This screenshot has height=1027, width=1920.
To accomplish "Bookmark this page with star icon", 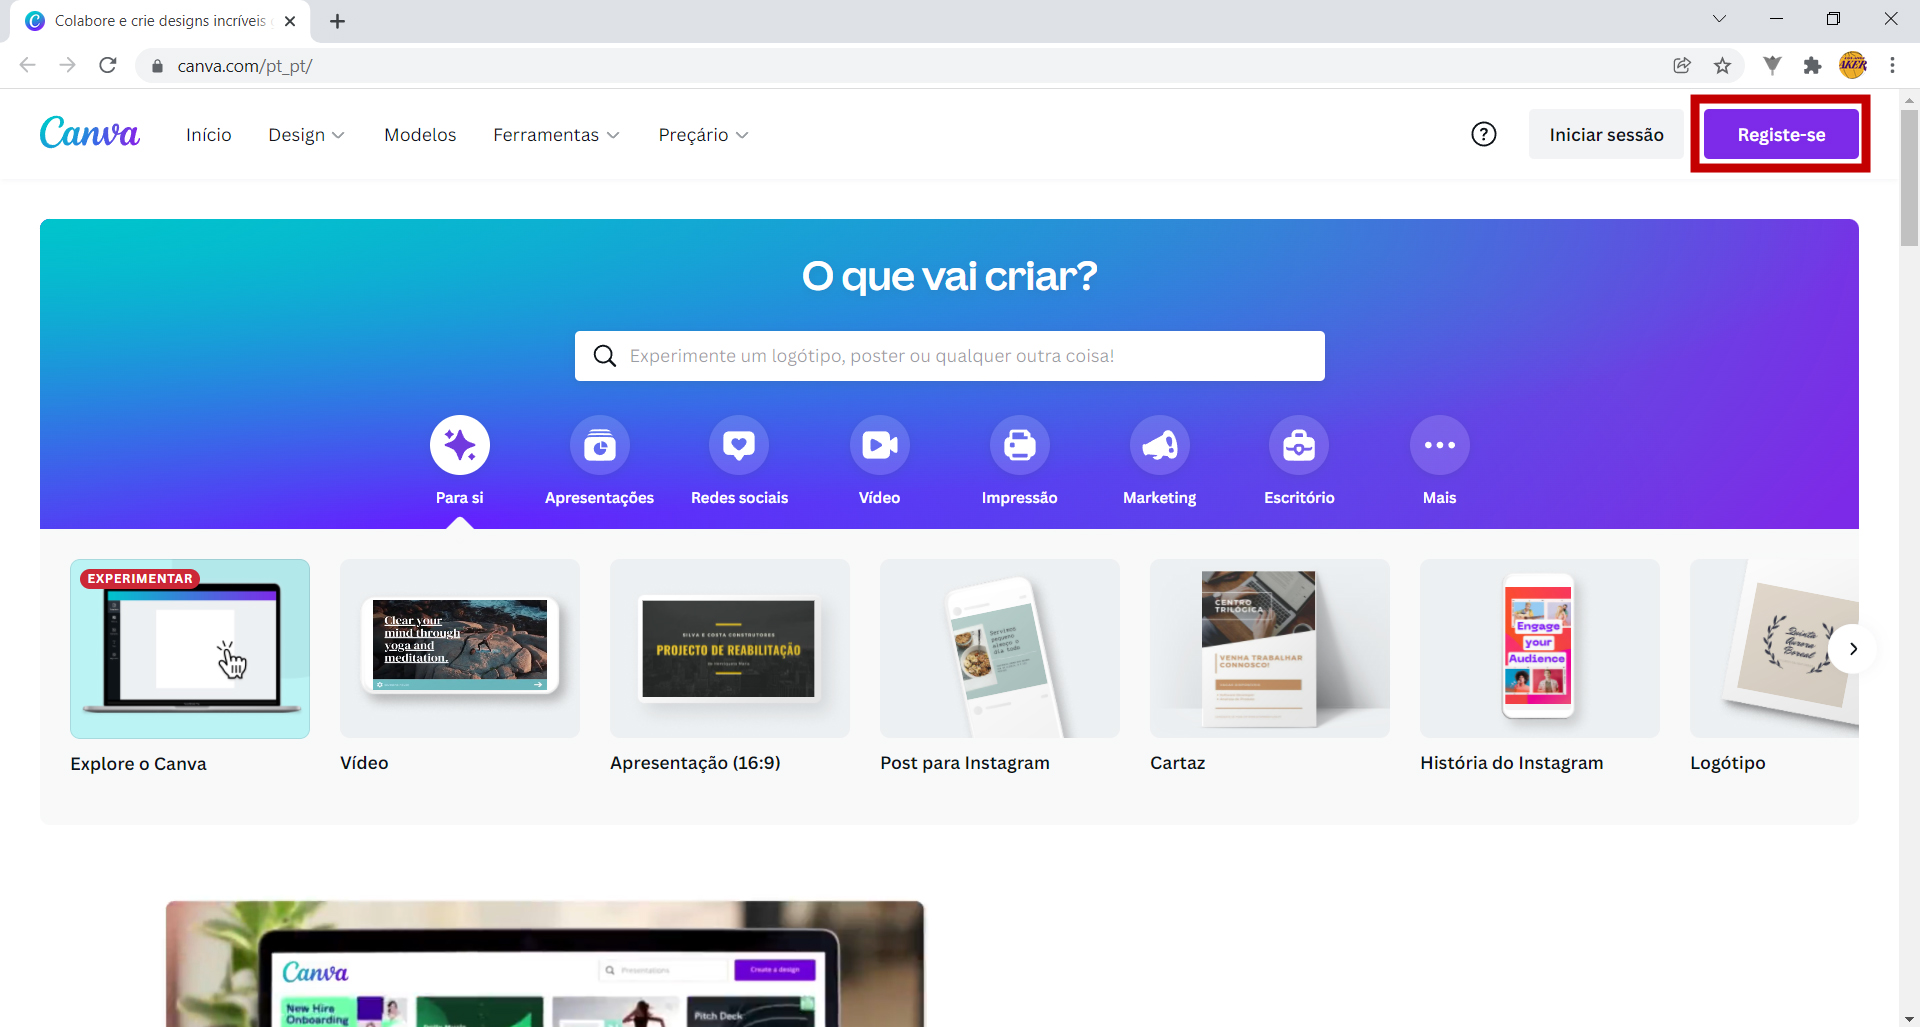I will (x=1722, y=65).
